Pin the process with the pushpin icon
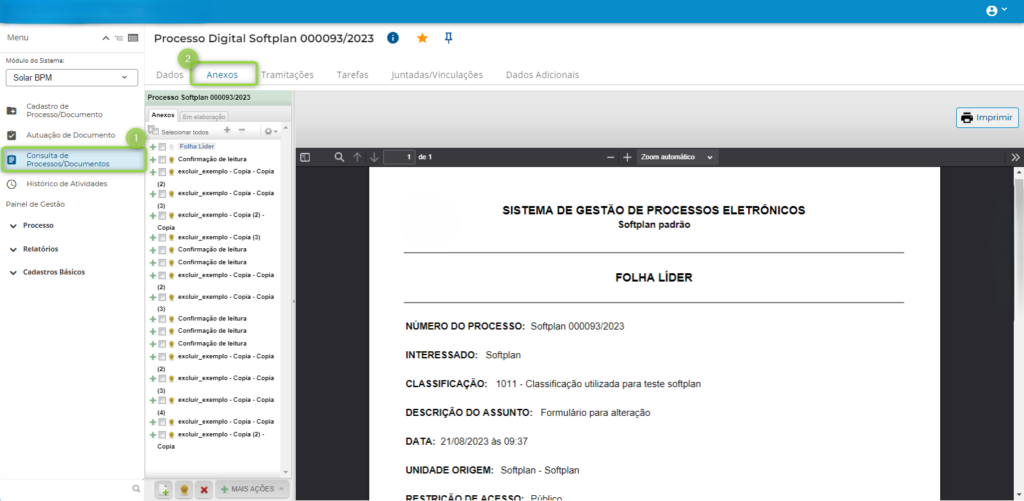 tap(448, 38)
